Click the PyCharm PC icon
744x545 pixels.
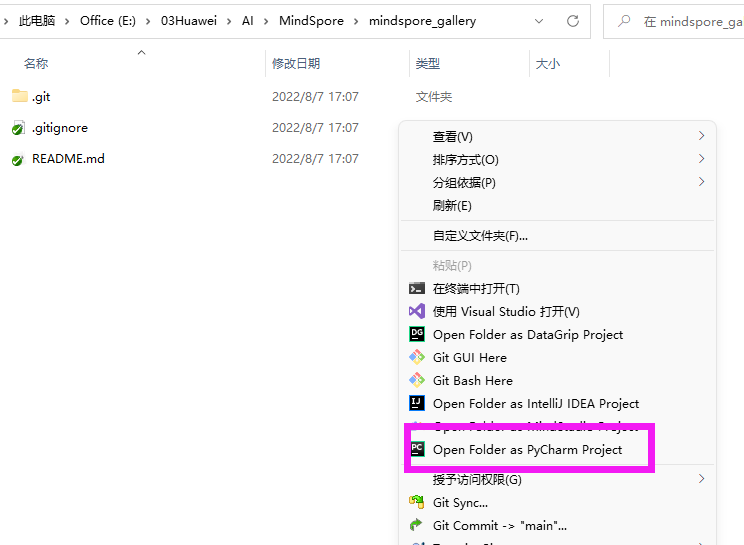click(418, 449)
